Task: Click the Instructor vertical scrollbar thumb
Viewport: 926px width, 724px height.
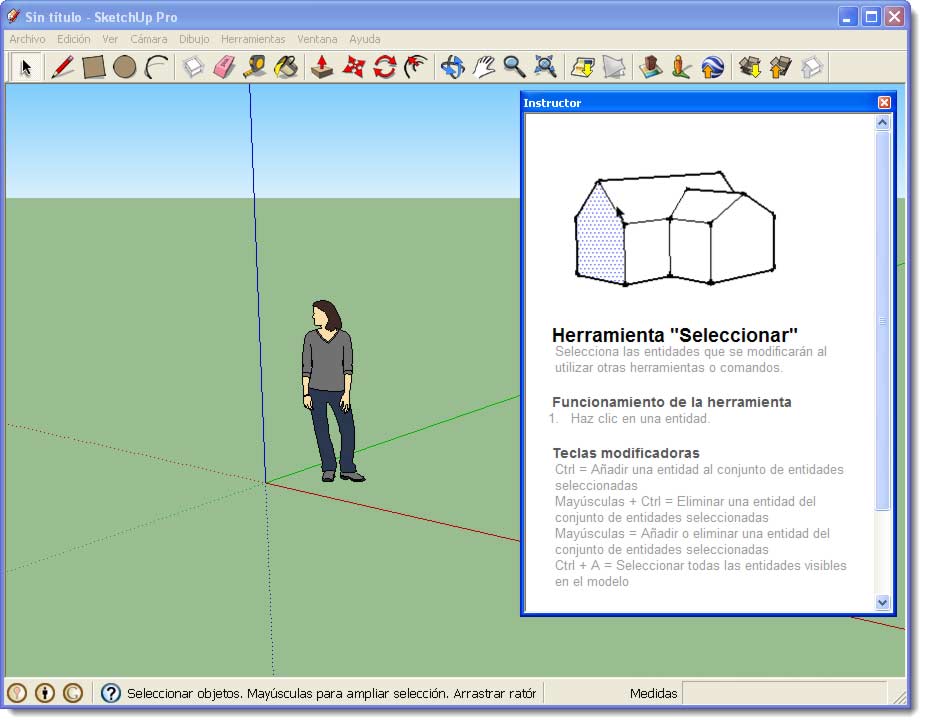Action: [882, 320]
